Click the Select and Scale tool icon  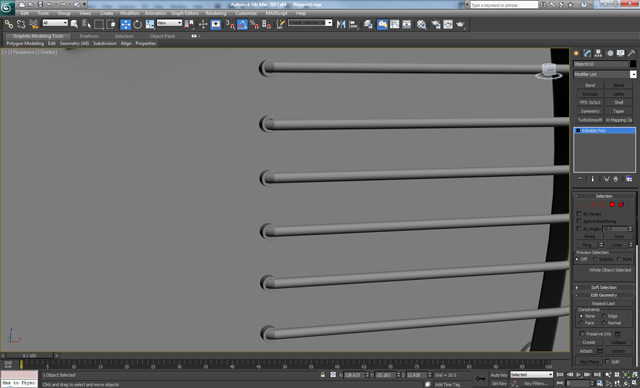click(x=150, y=24)
